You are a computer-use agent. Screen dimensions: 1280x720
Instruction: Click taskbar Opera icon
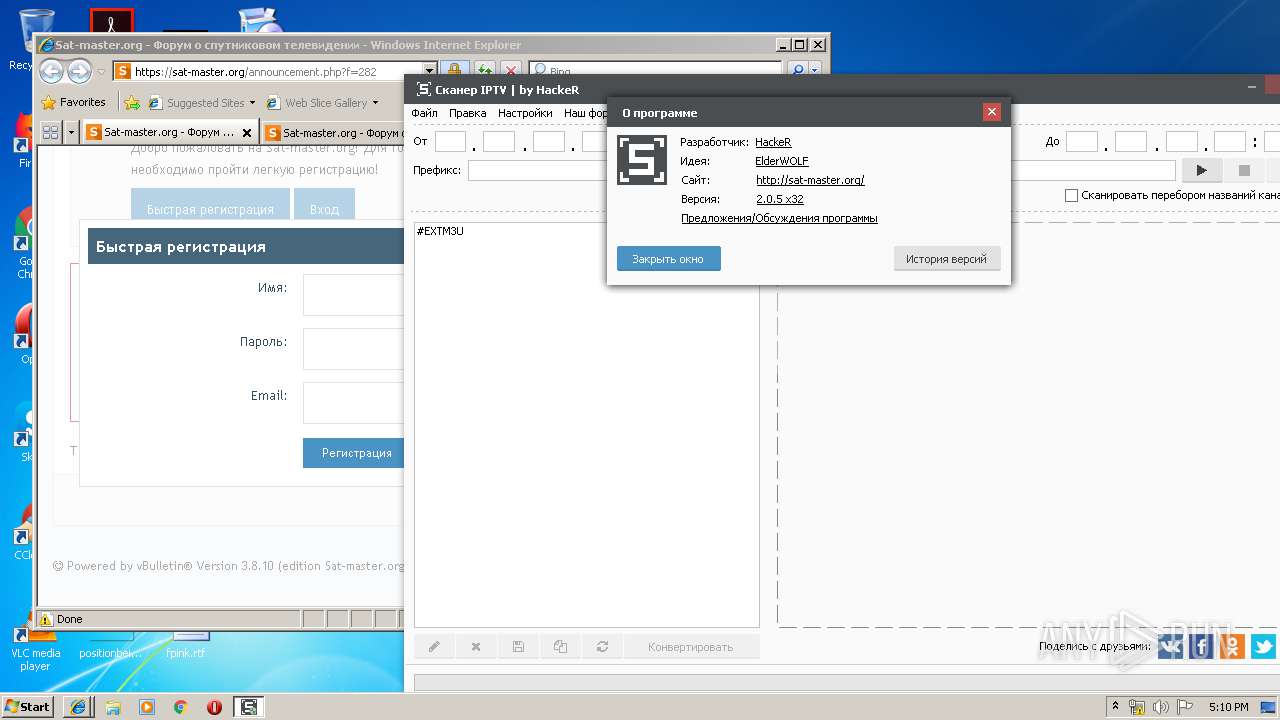coord(214,707)
